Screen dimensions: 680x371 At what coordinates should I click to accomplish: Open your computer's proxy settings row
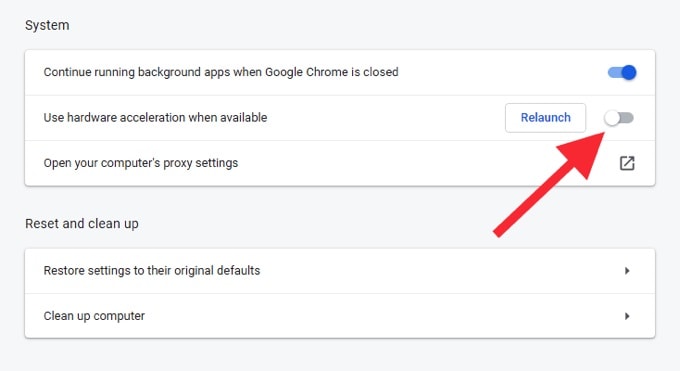[340, 163]
